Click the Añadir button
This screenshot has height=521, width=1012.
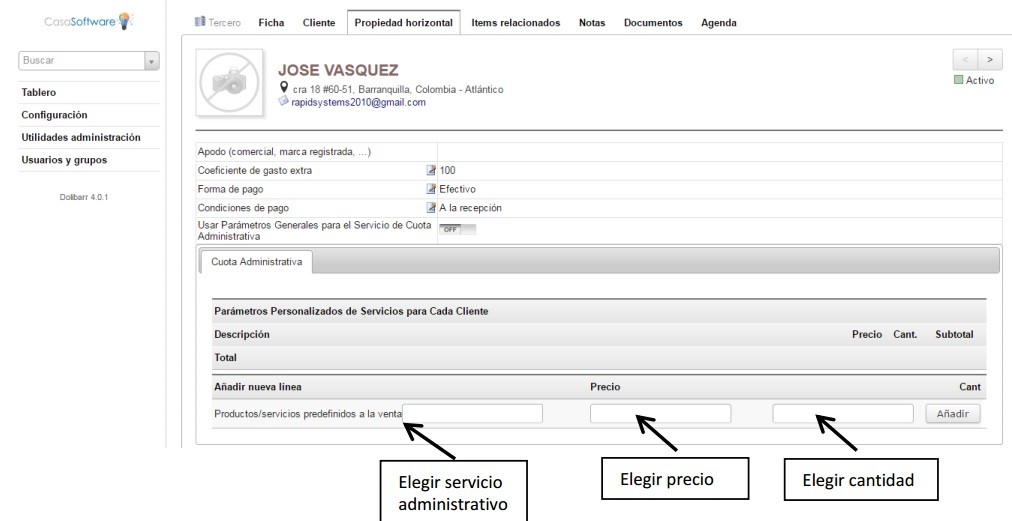[953, 414]
